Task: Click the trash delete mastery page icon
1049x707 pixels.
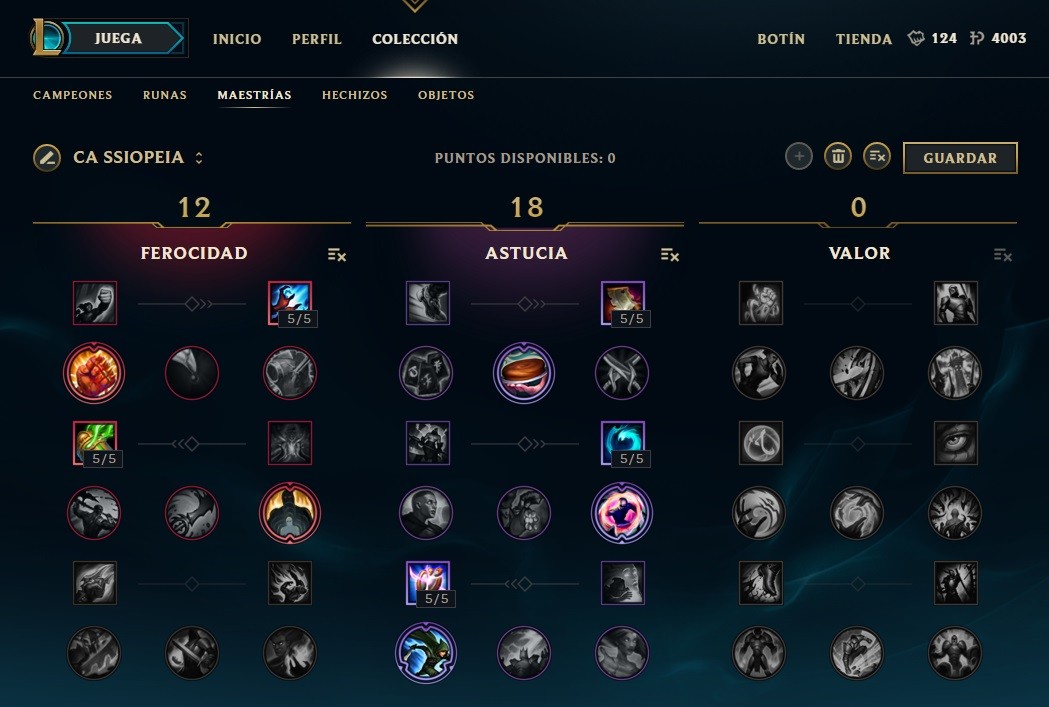Action: click(x=838, y=157)
